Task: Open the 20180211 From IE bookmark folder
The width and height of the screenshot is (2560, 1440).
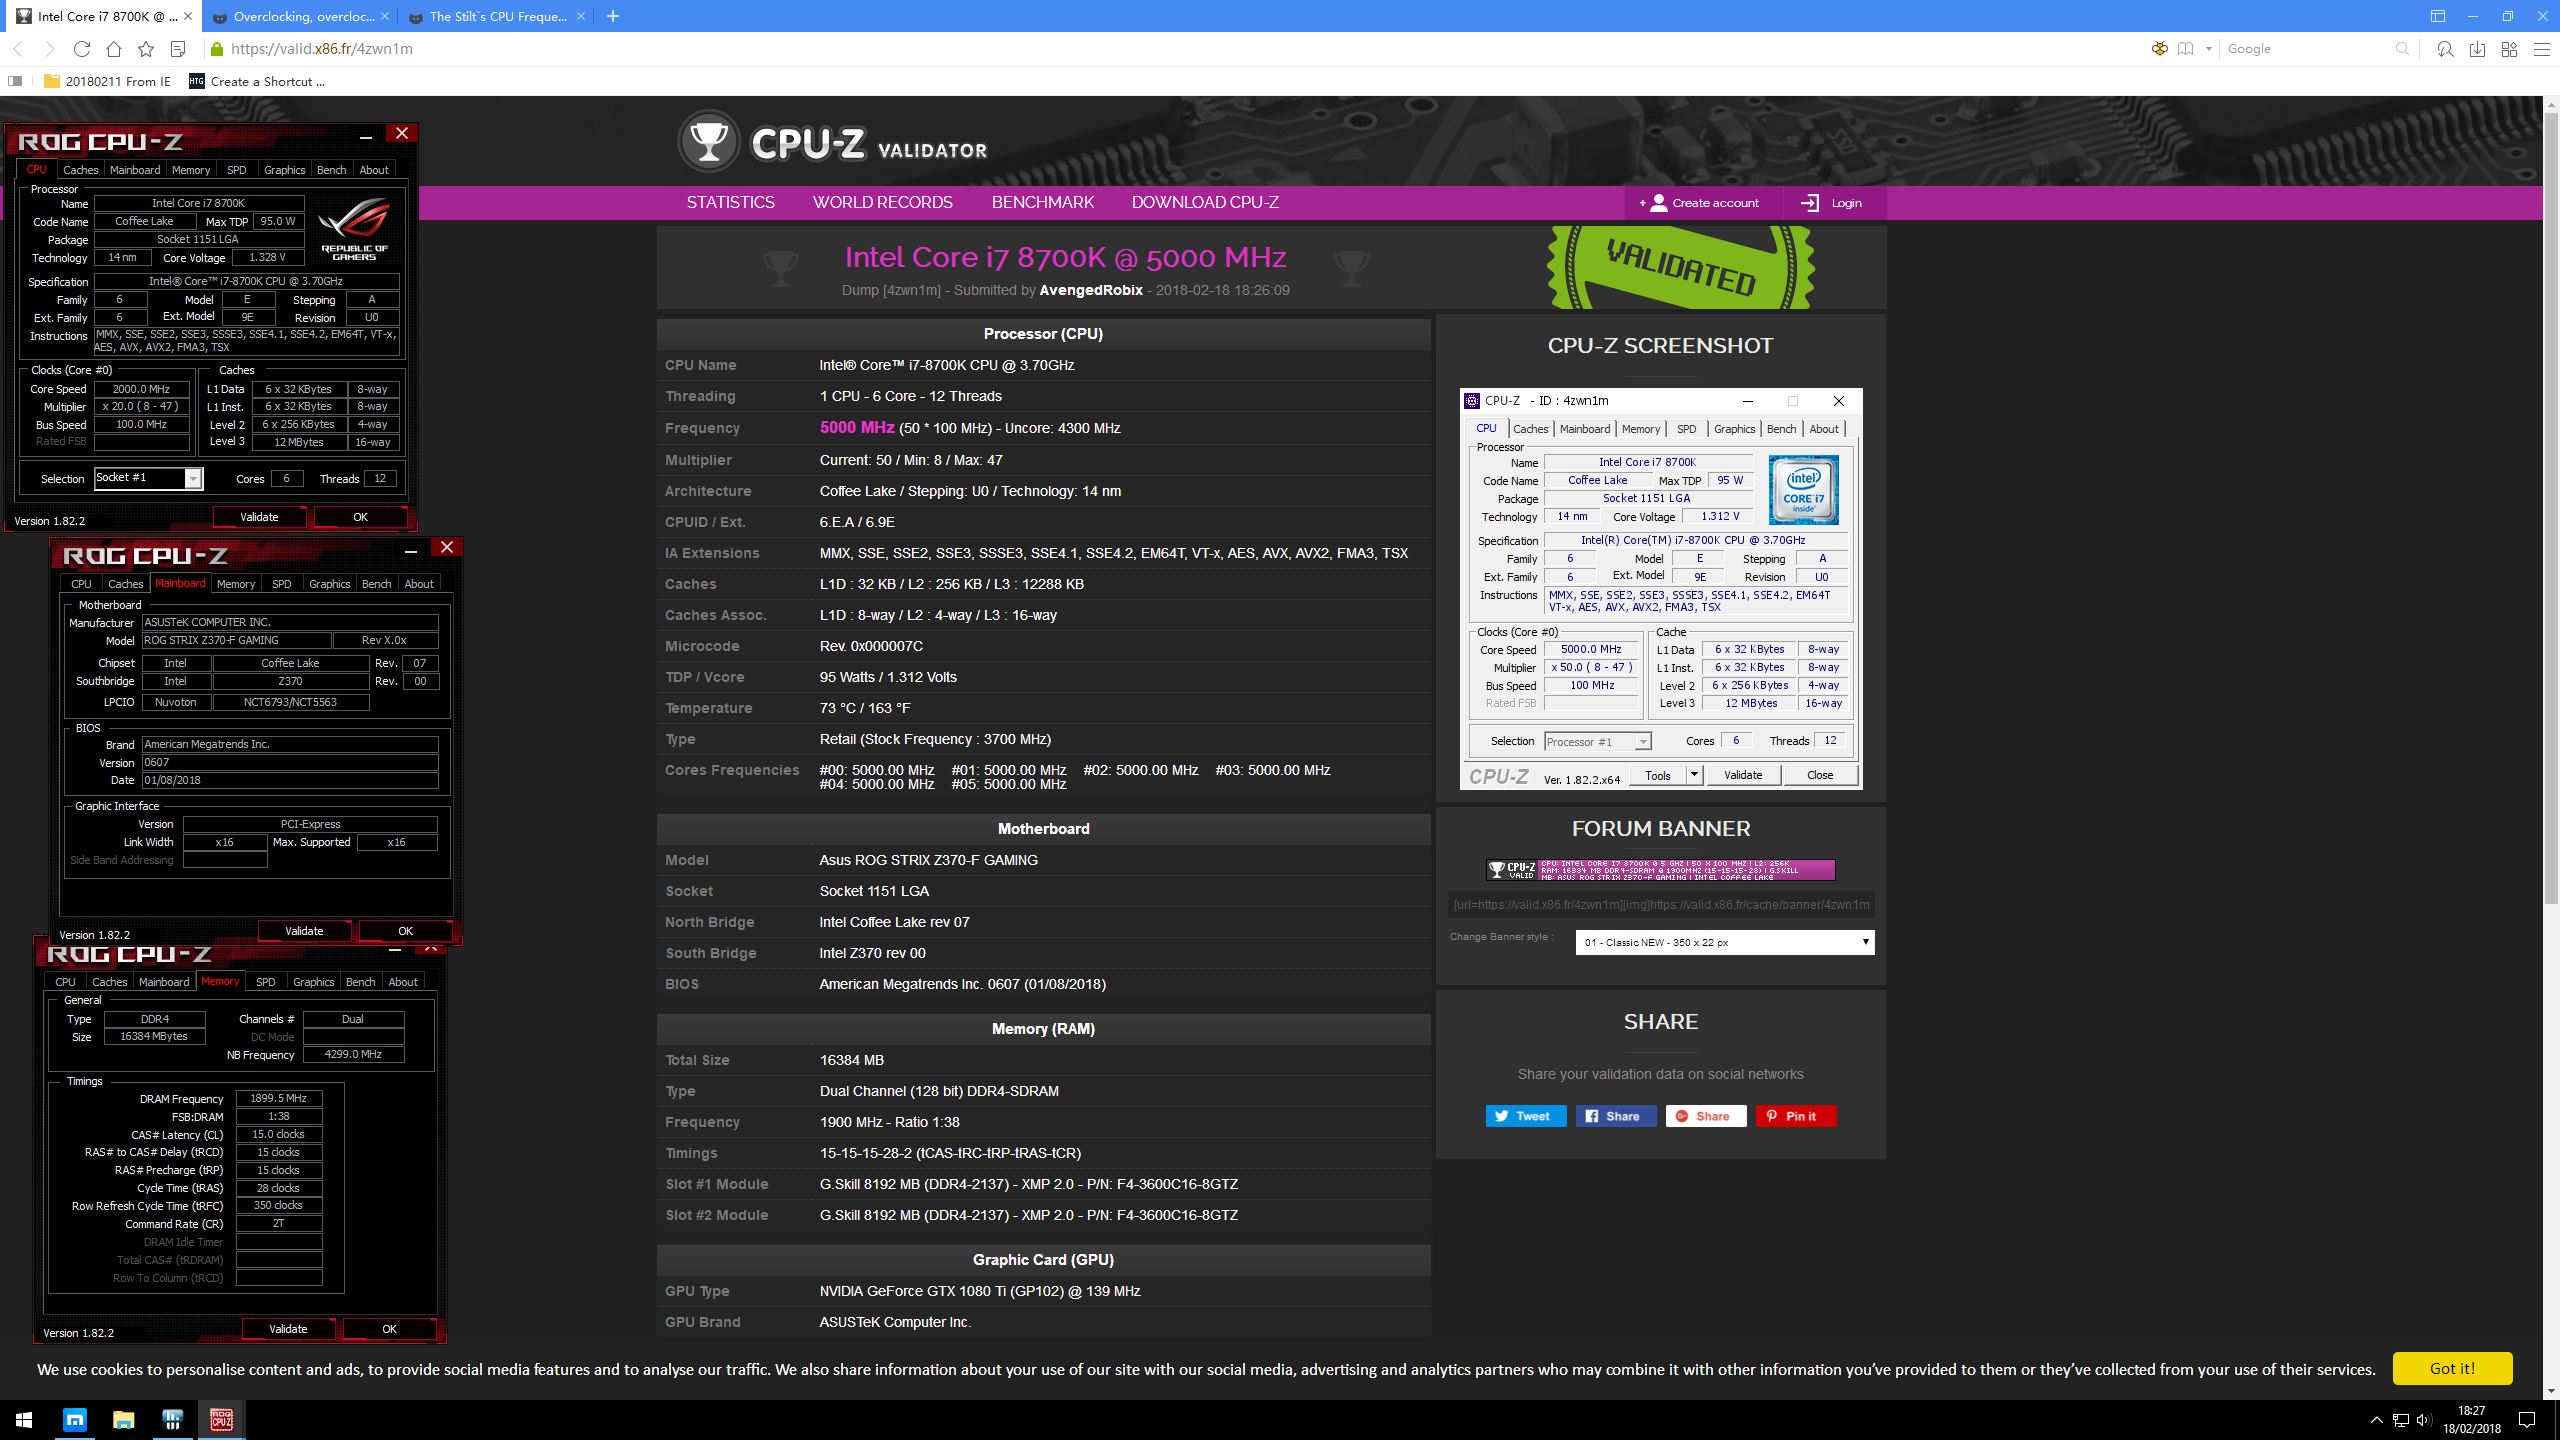Action: point(107,82)
